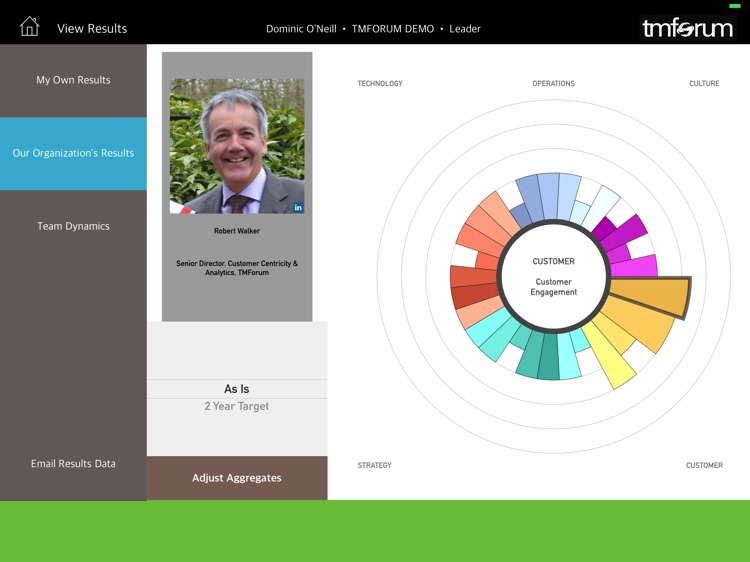The width and height of the screenshot is (750, 562).
Task: Click the Robert Walker name label
Action: pyautogui.click(x=237, y=231)
